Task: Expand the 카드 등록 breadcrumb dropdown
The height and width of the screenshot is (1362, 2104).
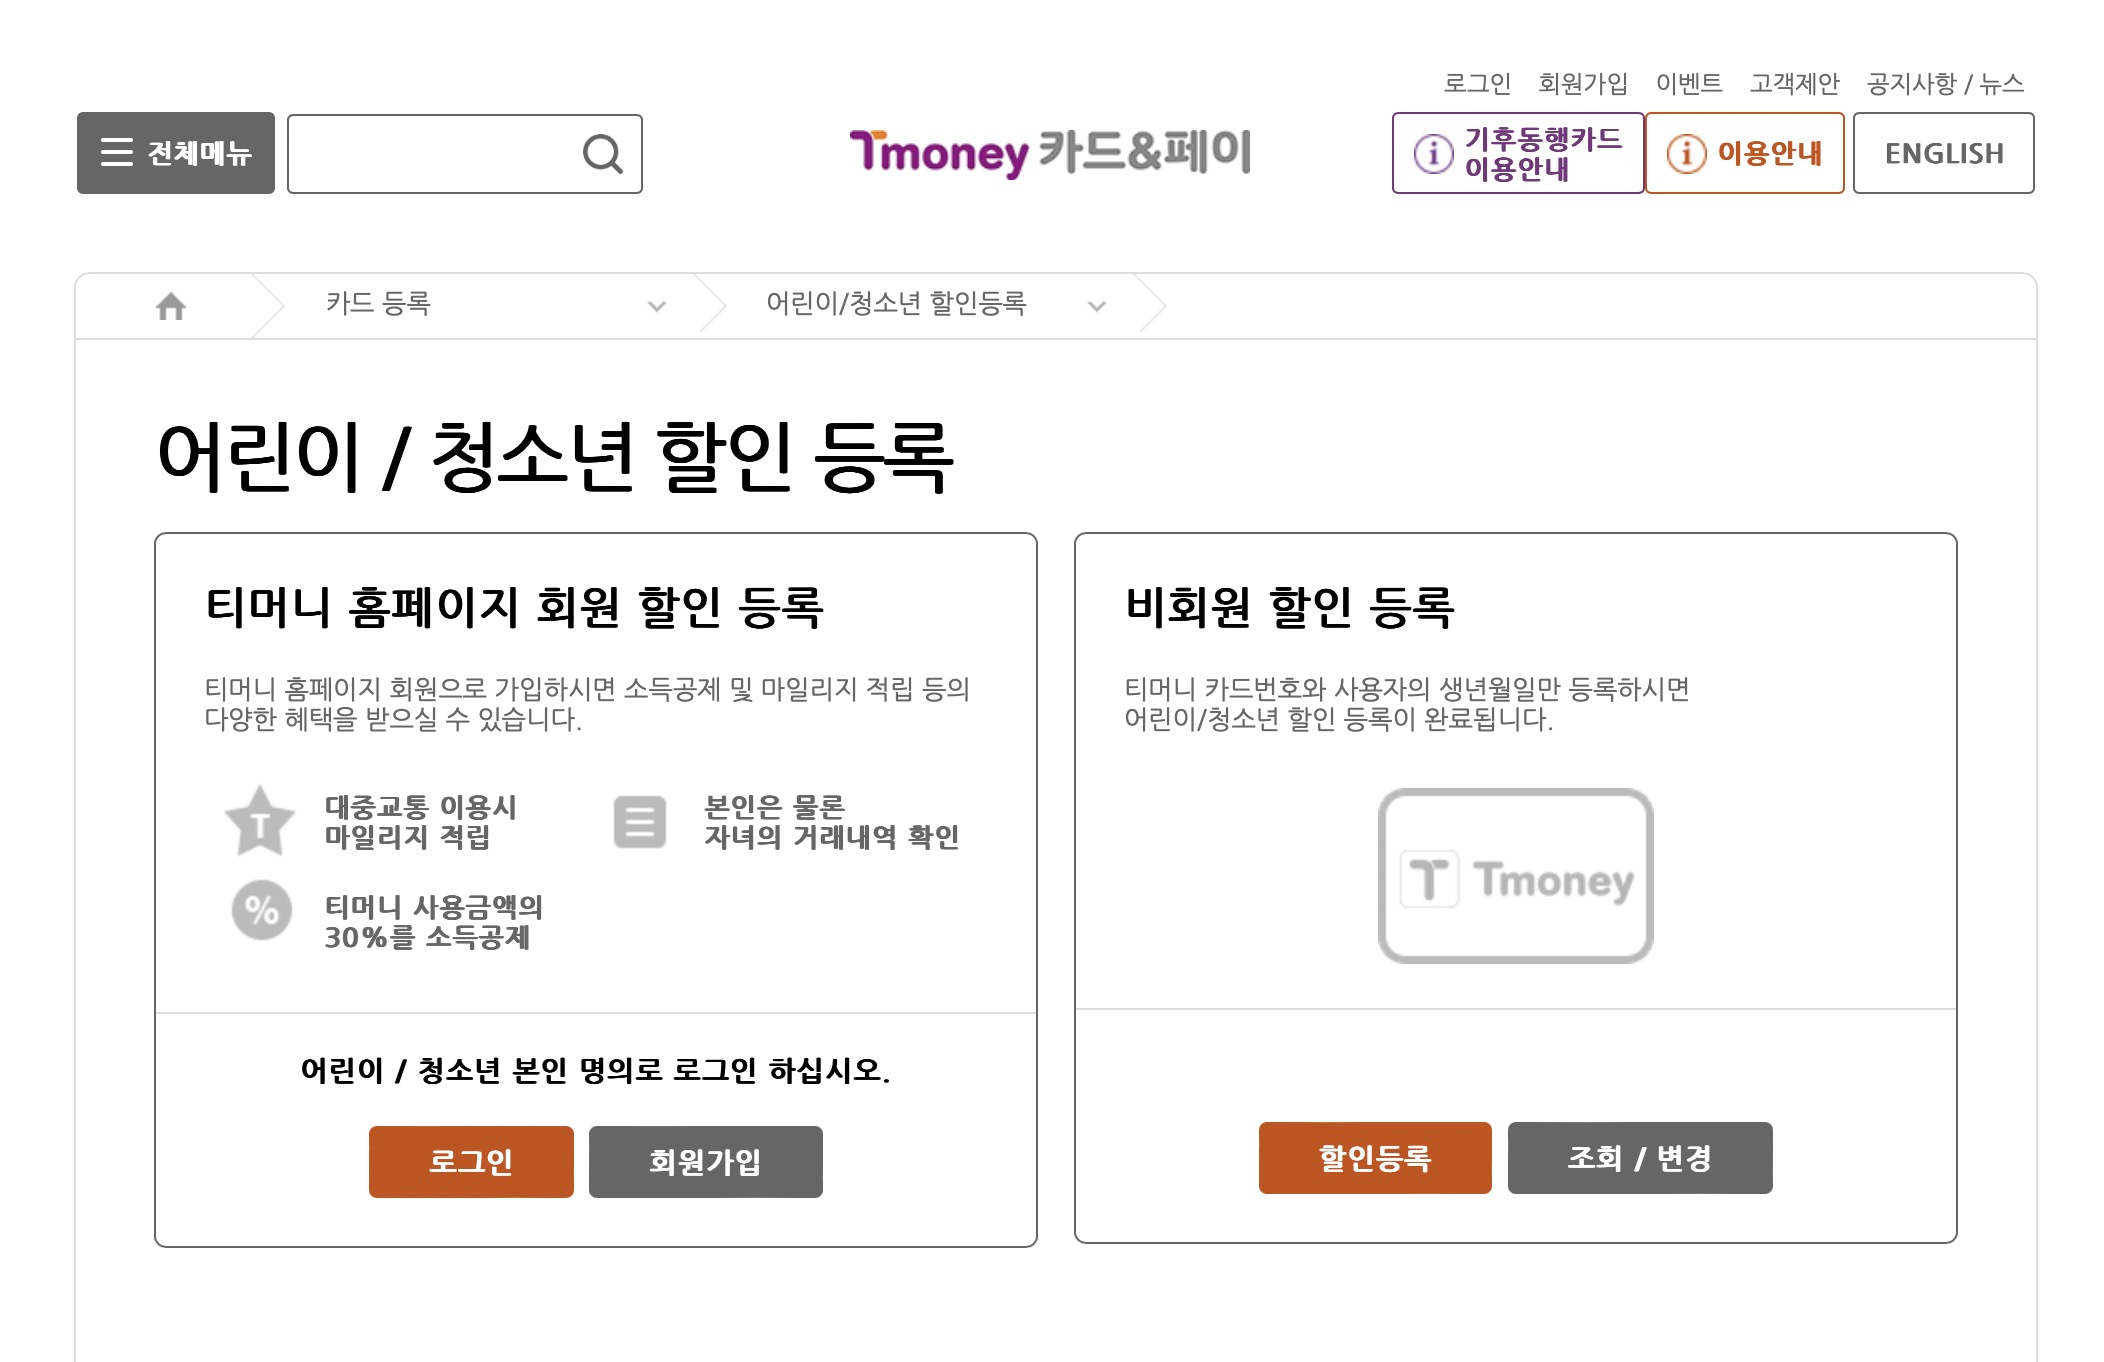Action: 655,306
